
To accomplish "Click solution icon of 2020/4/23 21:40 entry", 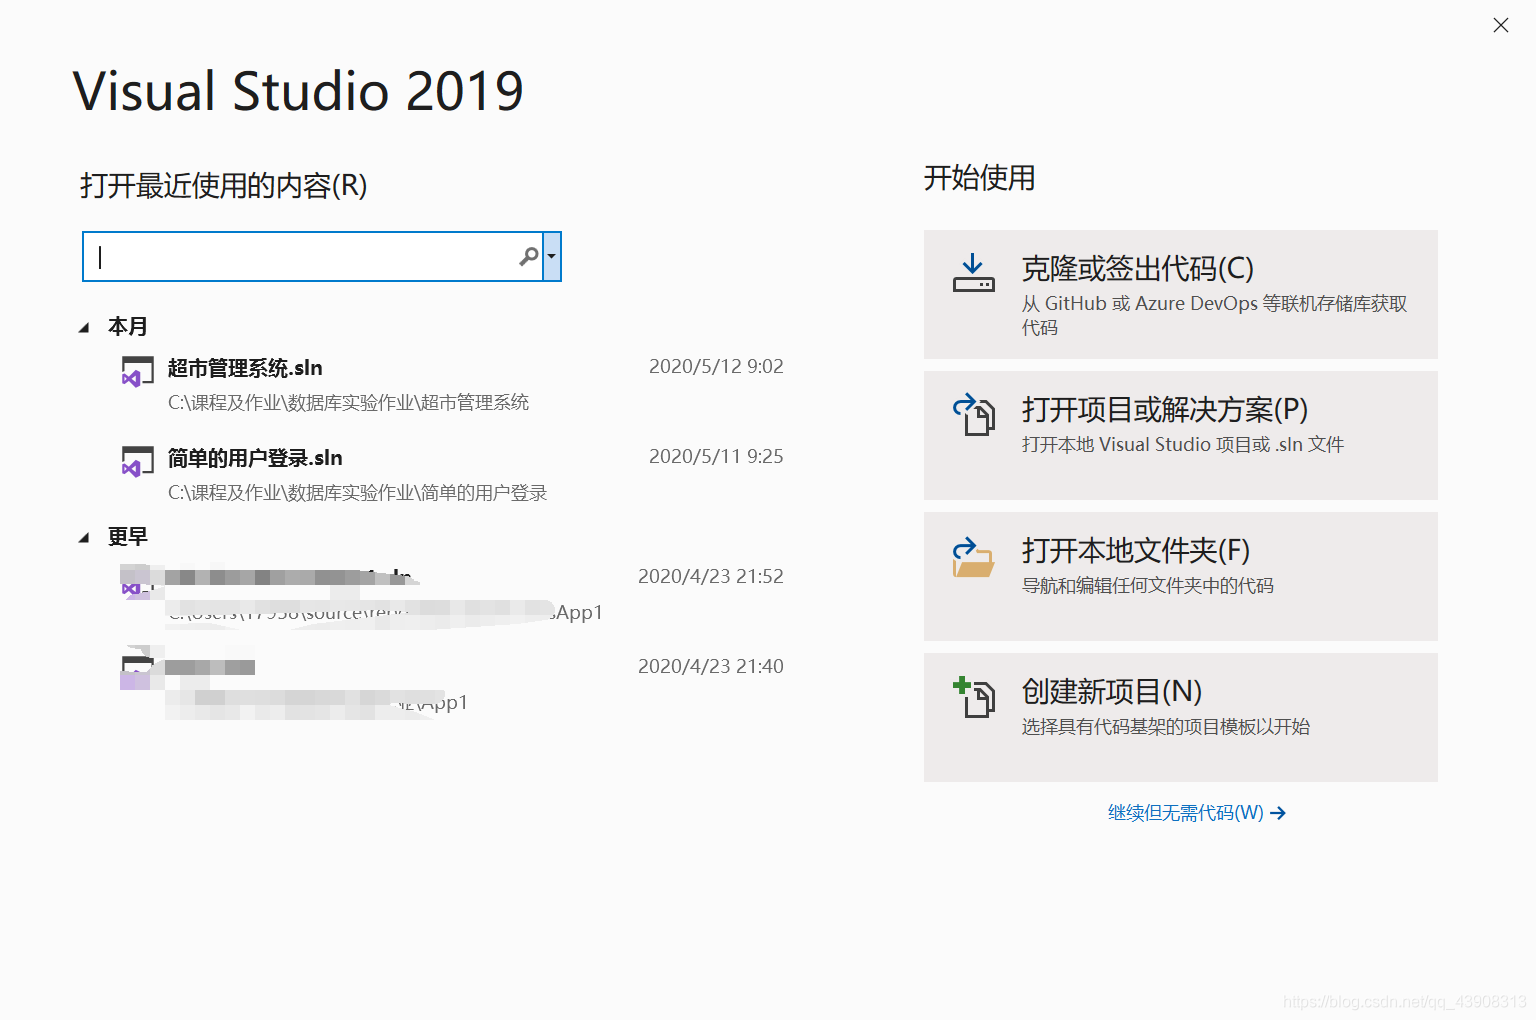I will tap(135, 672).
